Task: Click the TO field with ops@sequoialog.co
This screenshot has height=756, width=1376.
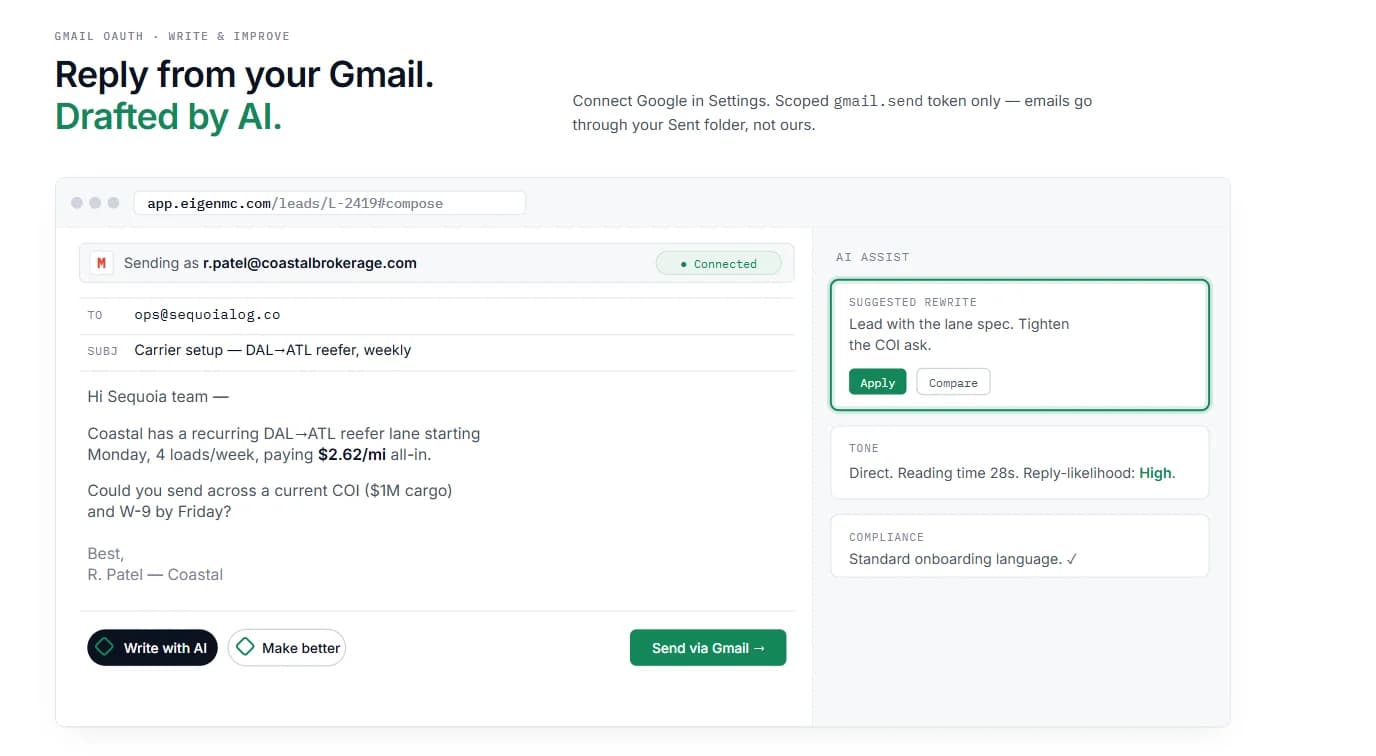Action: tap(437, 315)
